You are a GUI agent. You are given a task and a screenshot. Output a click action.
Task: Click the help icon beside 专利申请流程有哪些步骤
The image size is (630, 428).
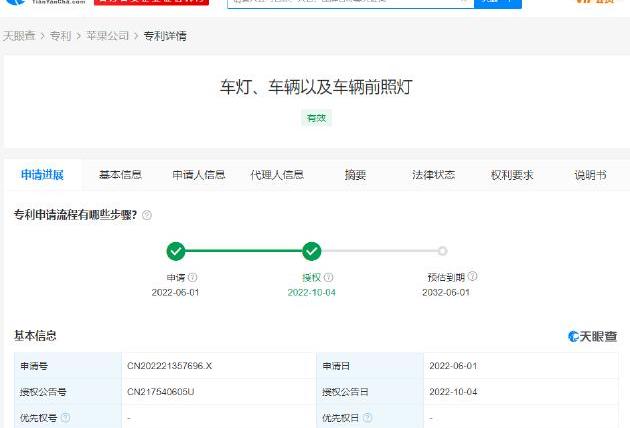click(147, 215)
